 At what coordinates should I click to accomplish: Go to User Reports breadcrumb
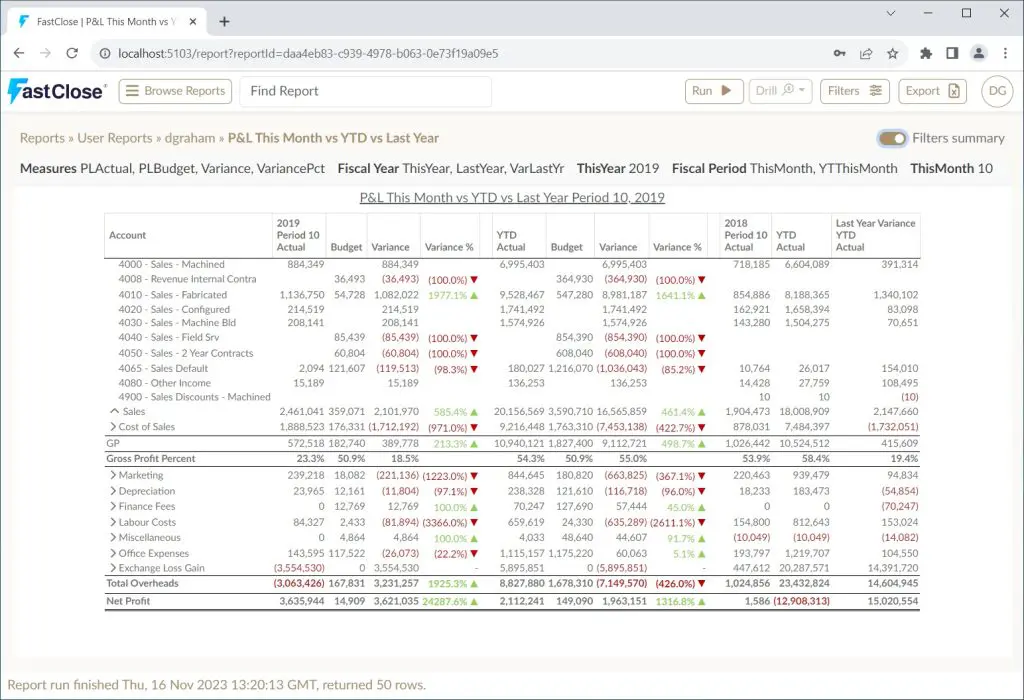[x=114, y=138]
